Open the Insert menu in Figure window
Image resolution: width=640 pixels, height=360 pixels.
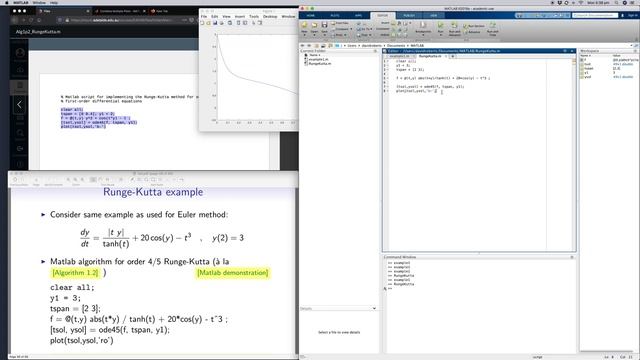240,16
